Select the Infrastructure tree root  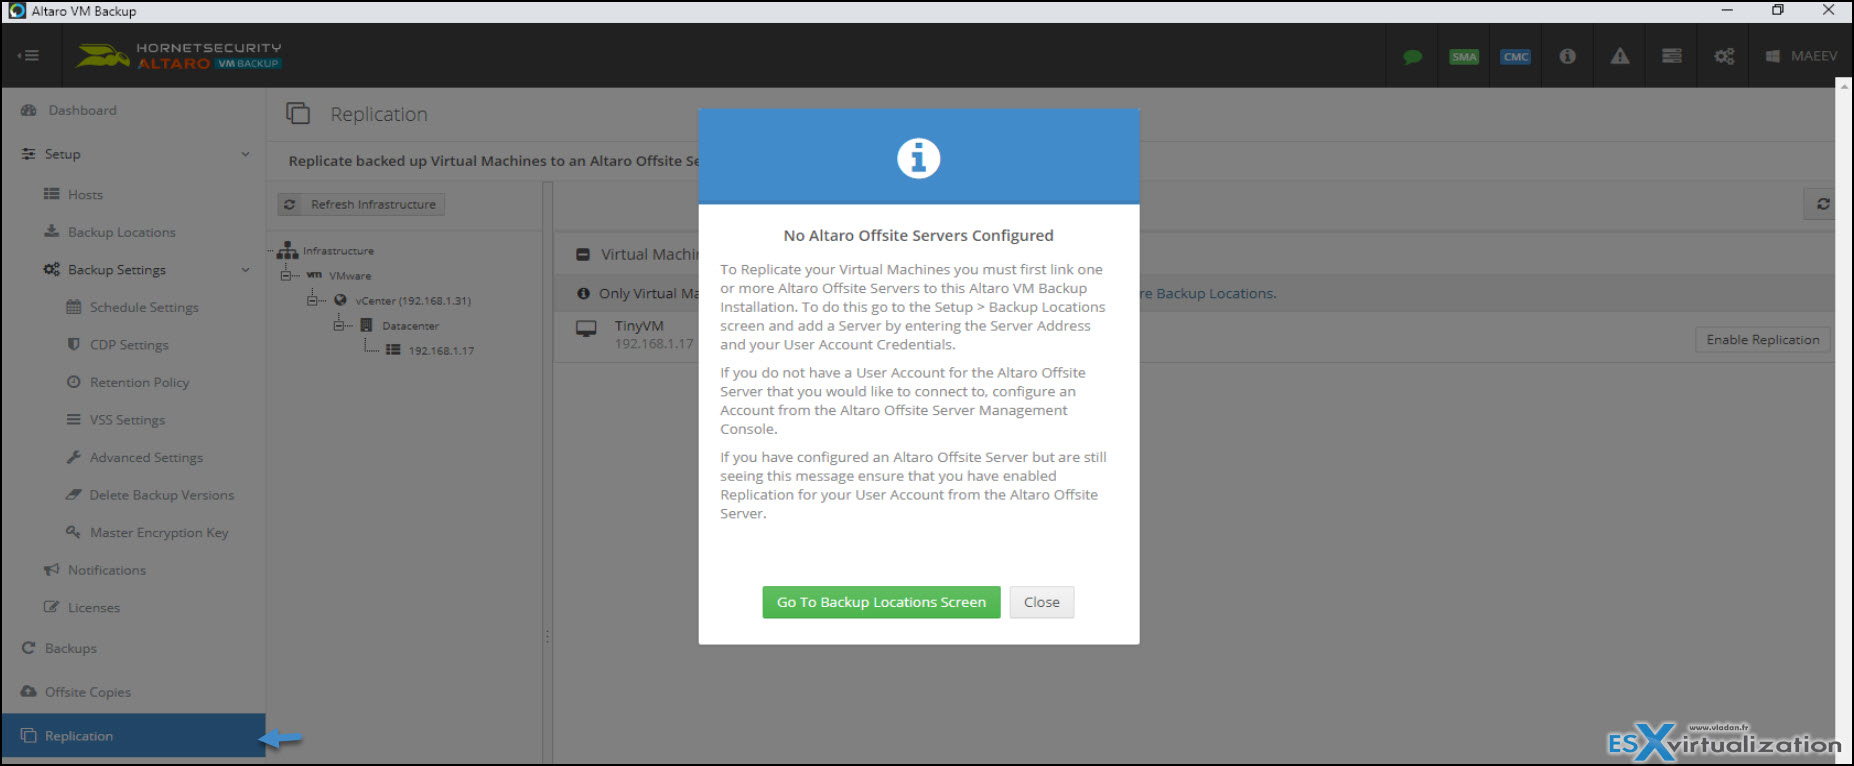(x=338, y=251)
